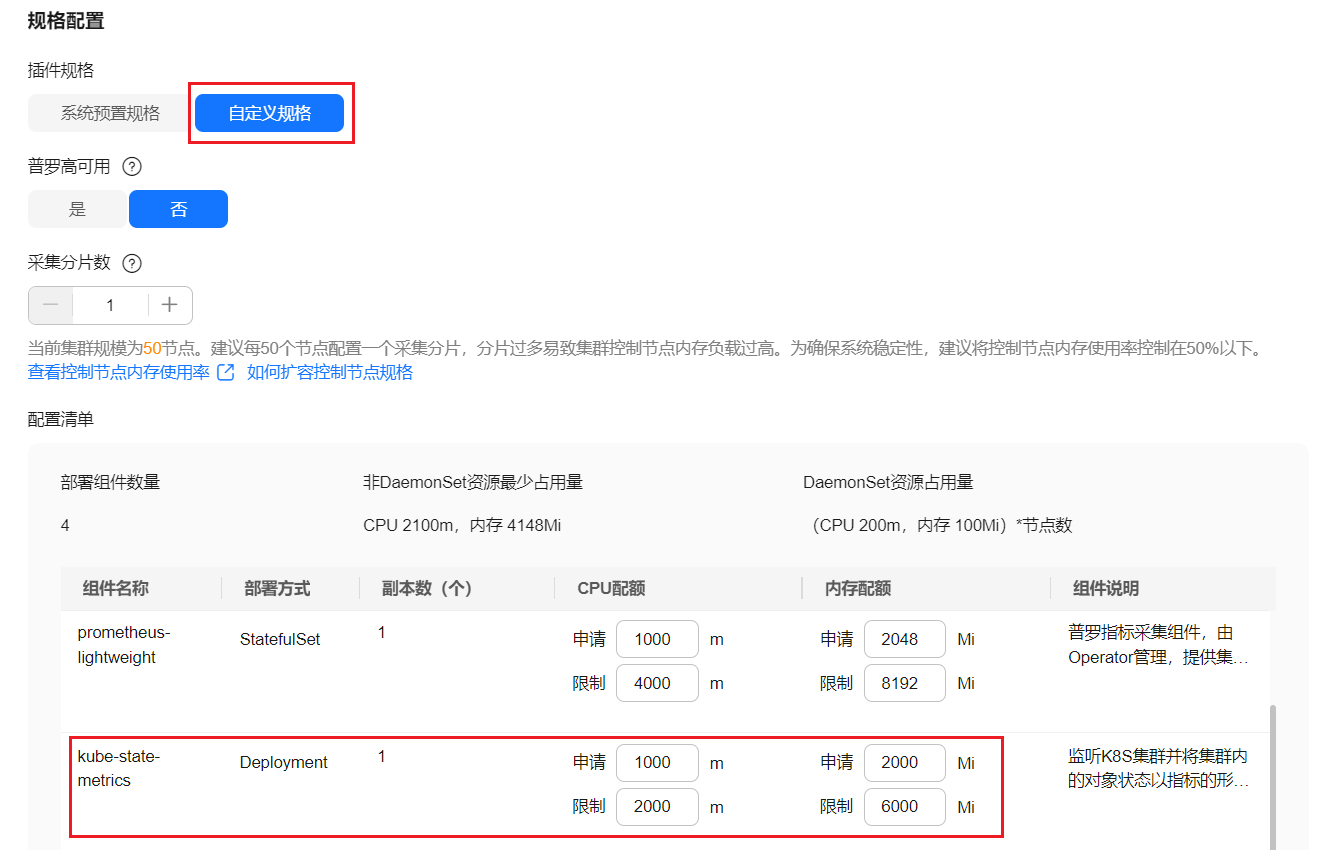Select 系统预置规格 plugin spec option
This screenshot has height=850, width=1326.
(x=110, y=113)
